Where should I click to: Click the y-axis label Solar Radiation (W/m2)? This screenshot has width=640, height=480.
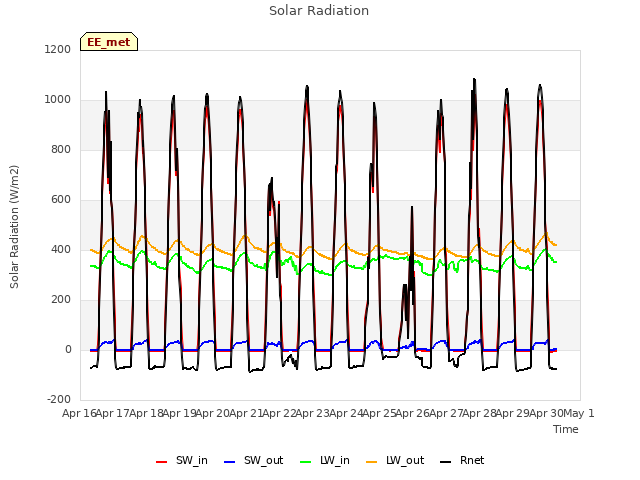tap(14, 227)
